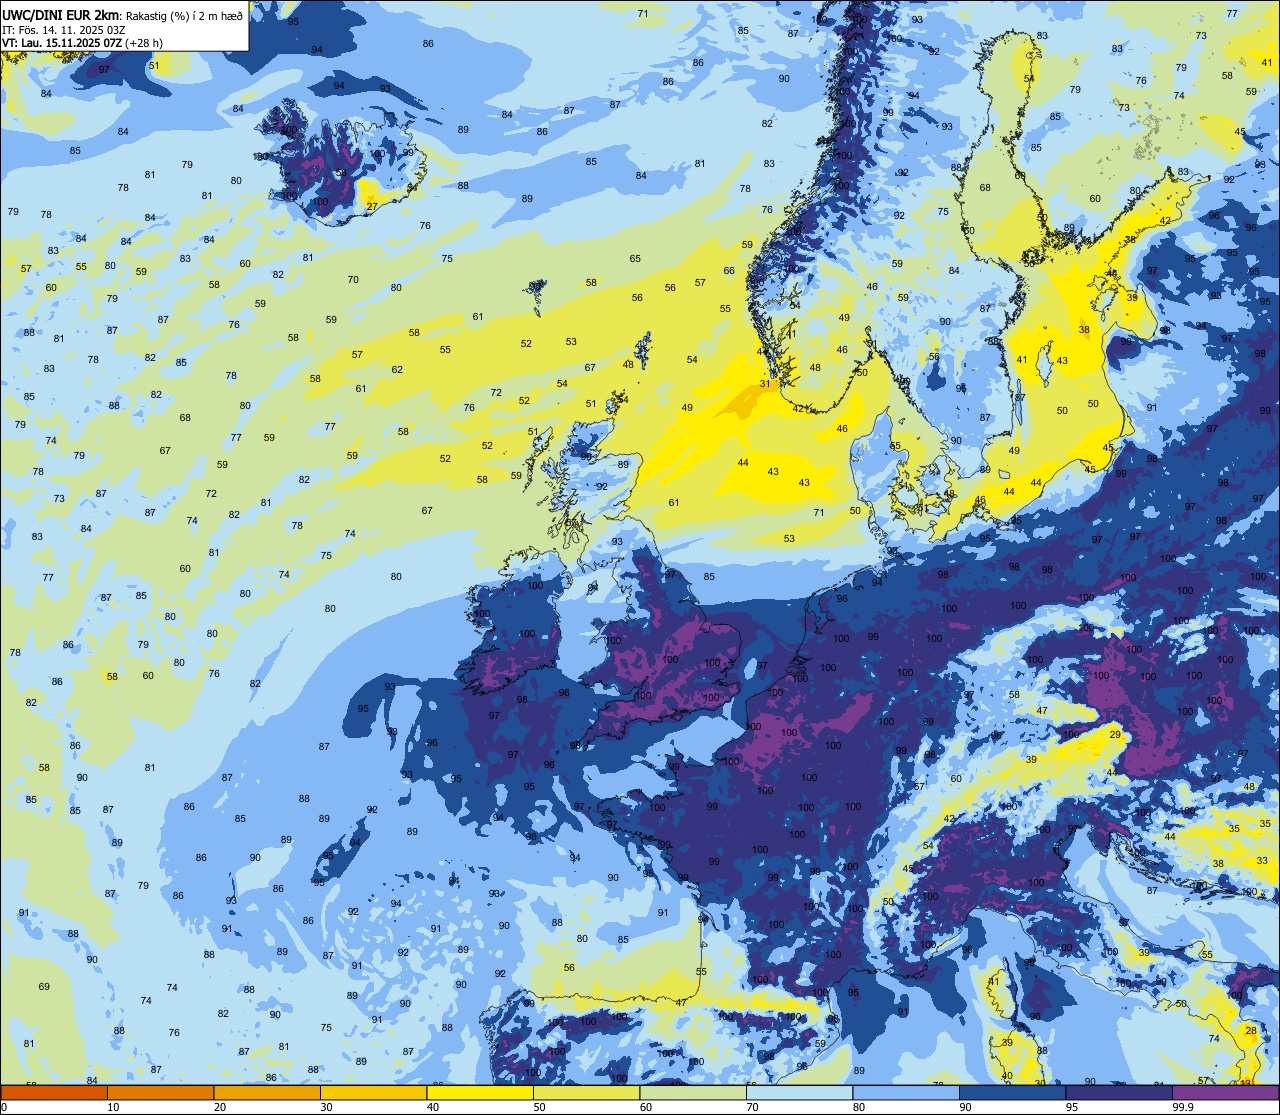This screenshot has width=1280, height=1115.
Task: Click the 'VT: Lau. 15.11.2025 07Z' valid time
Action: tap(63, 43)
